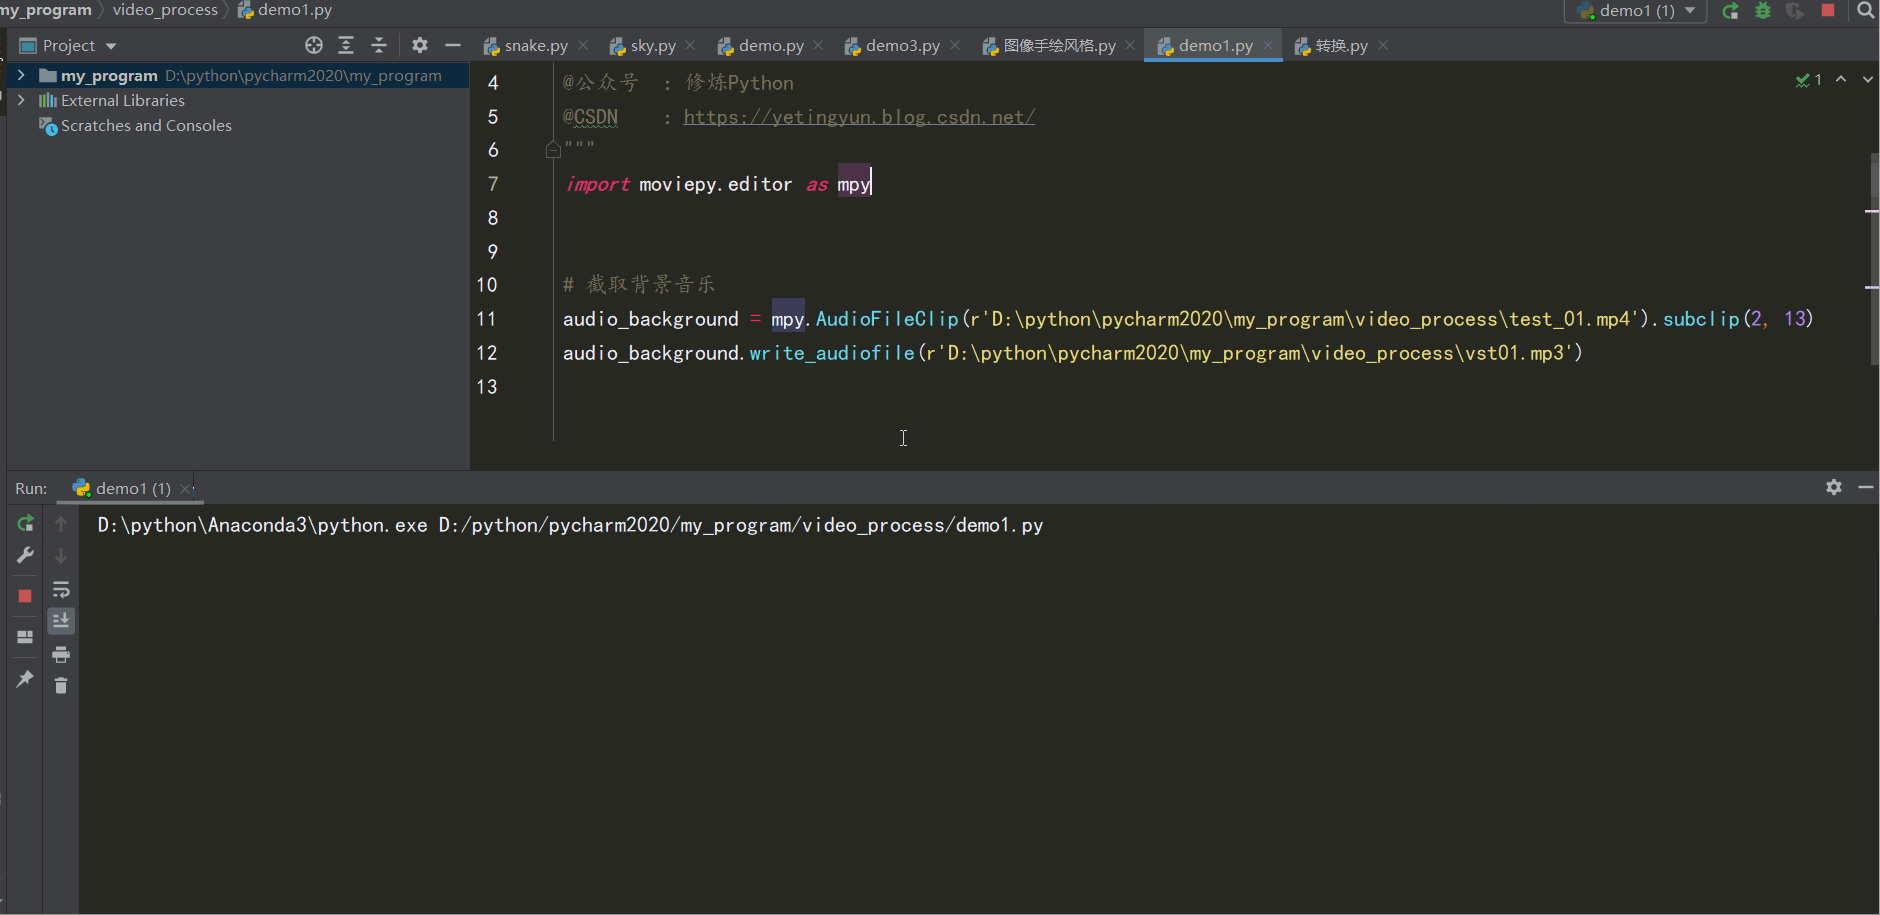Toggle scroll to end in Run console
The image size is (1880, 915).
point(61,621)
